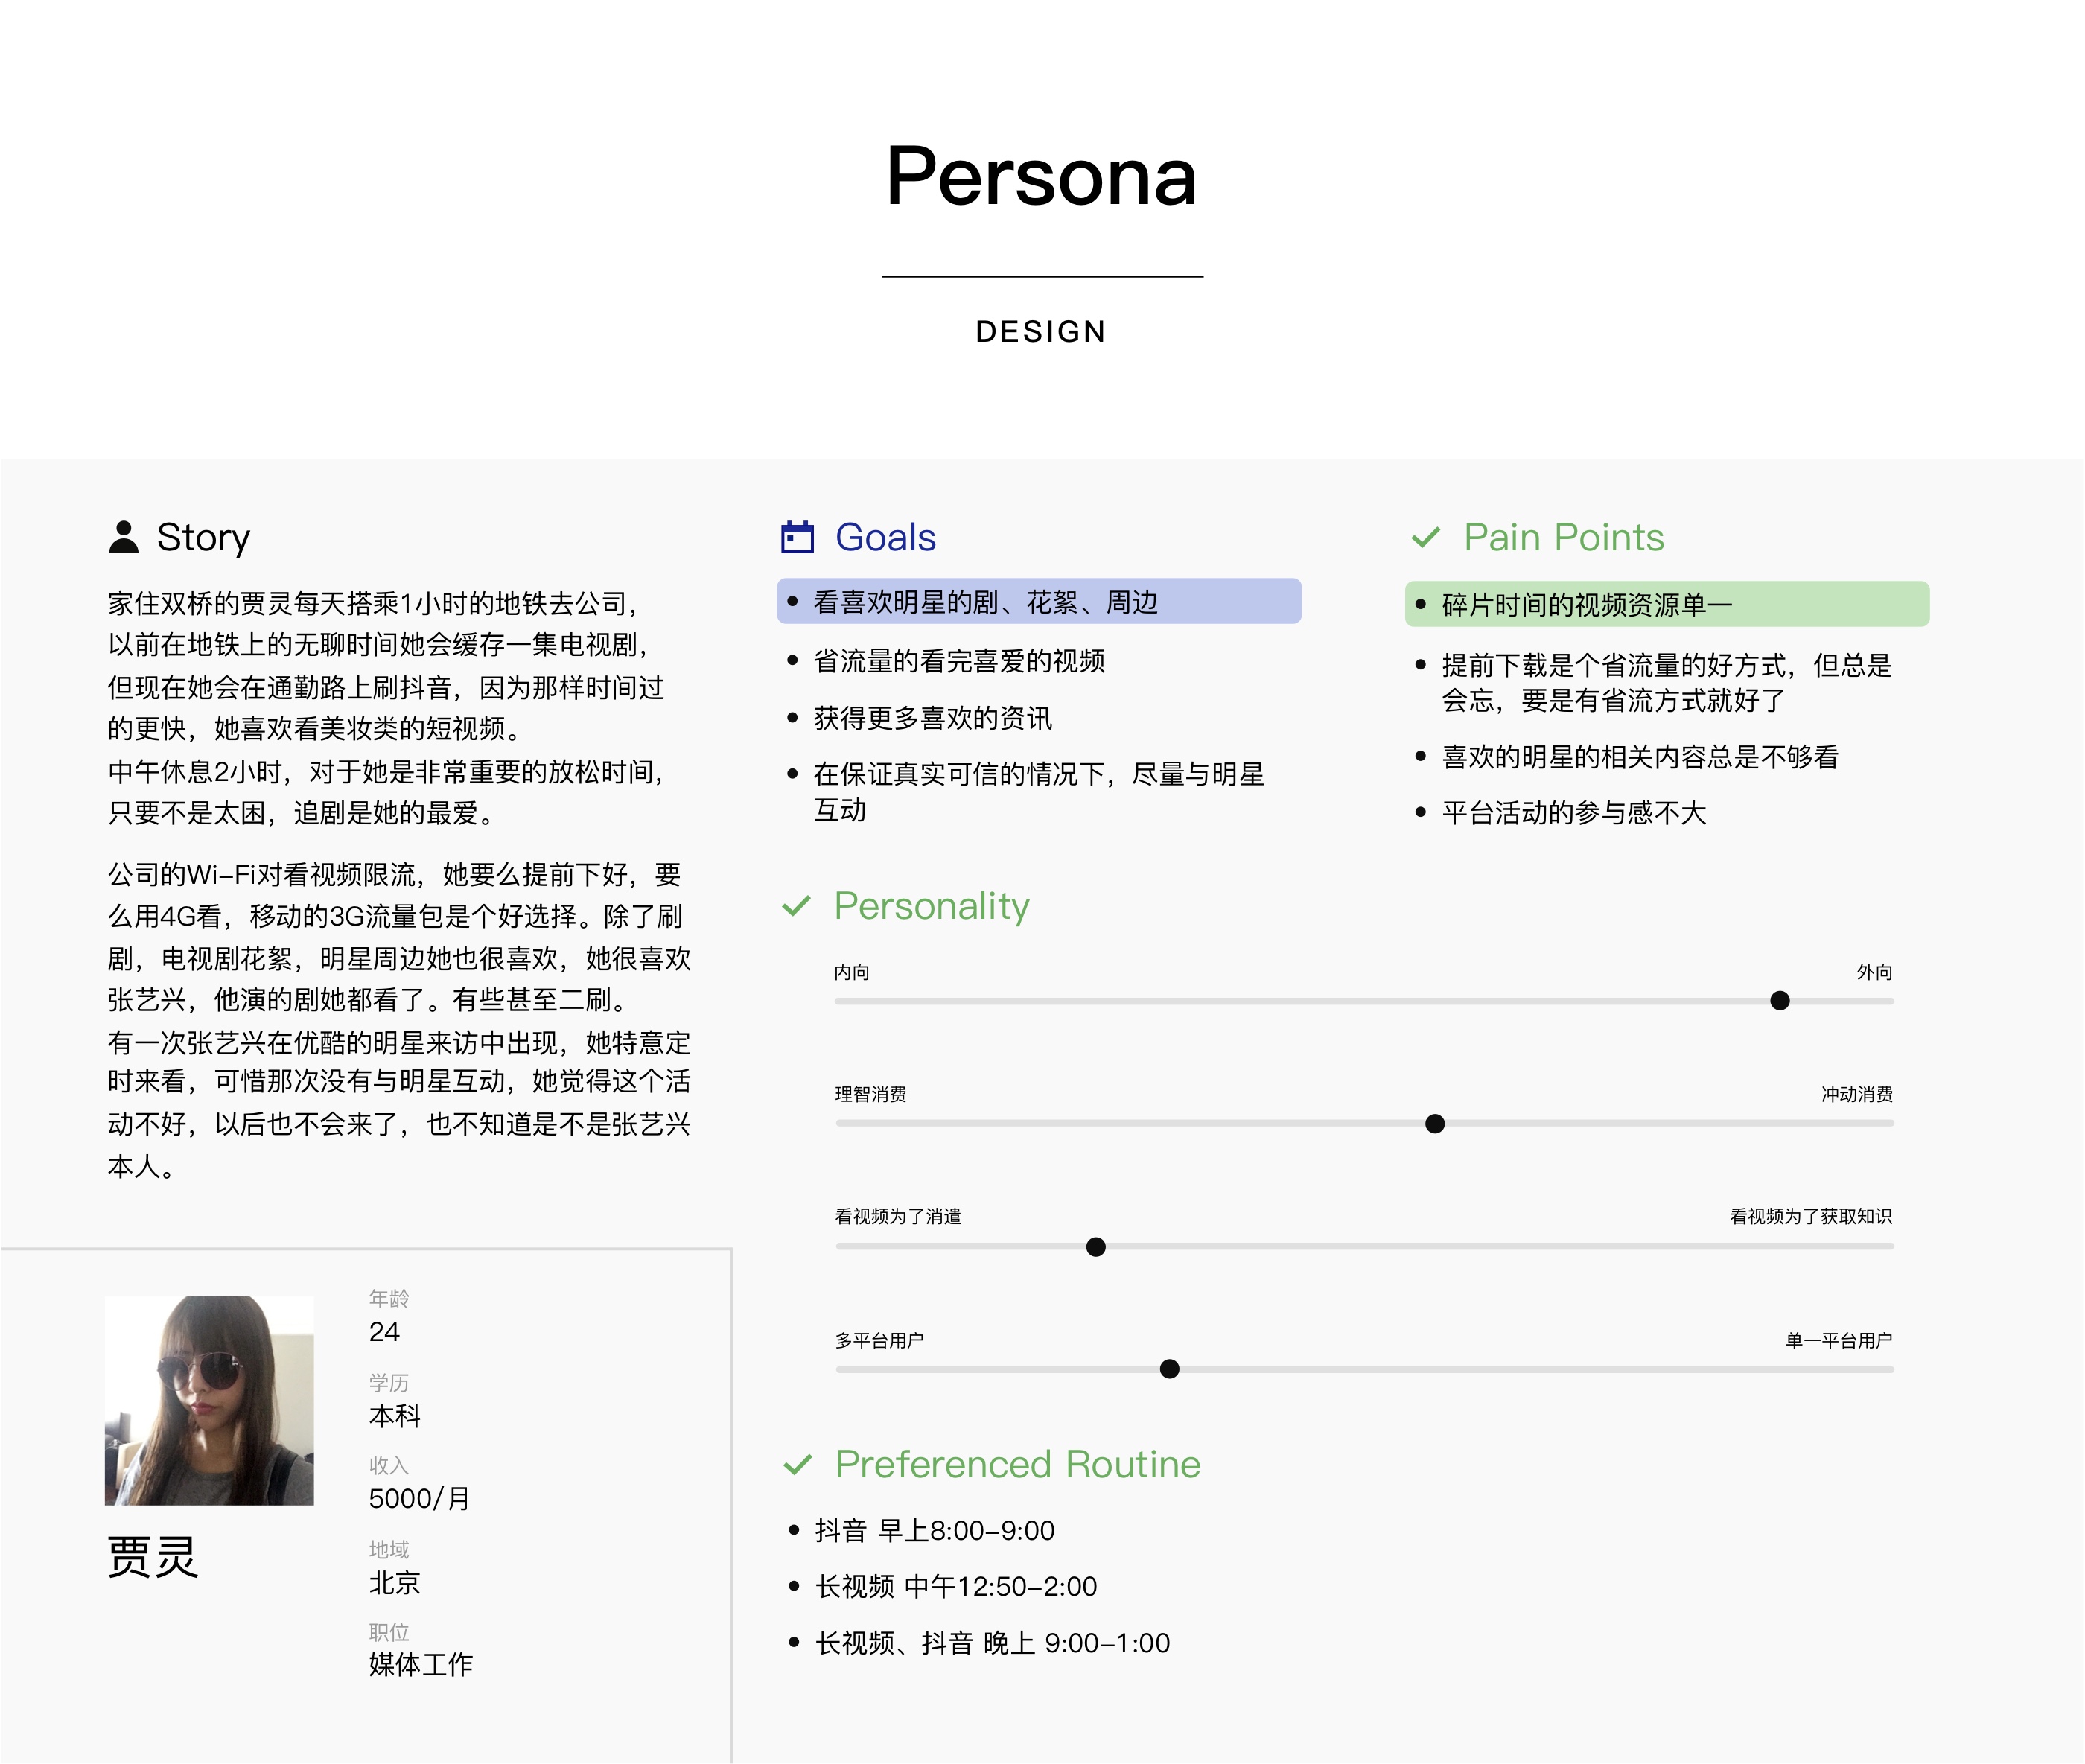
Task: Click the 理智消费/冲动消费 slider handle
Action: 1434,1124
